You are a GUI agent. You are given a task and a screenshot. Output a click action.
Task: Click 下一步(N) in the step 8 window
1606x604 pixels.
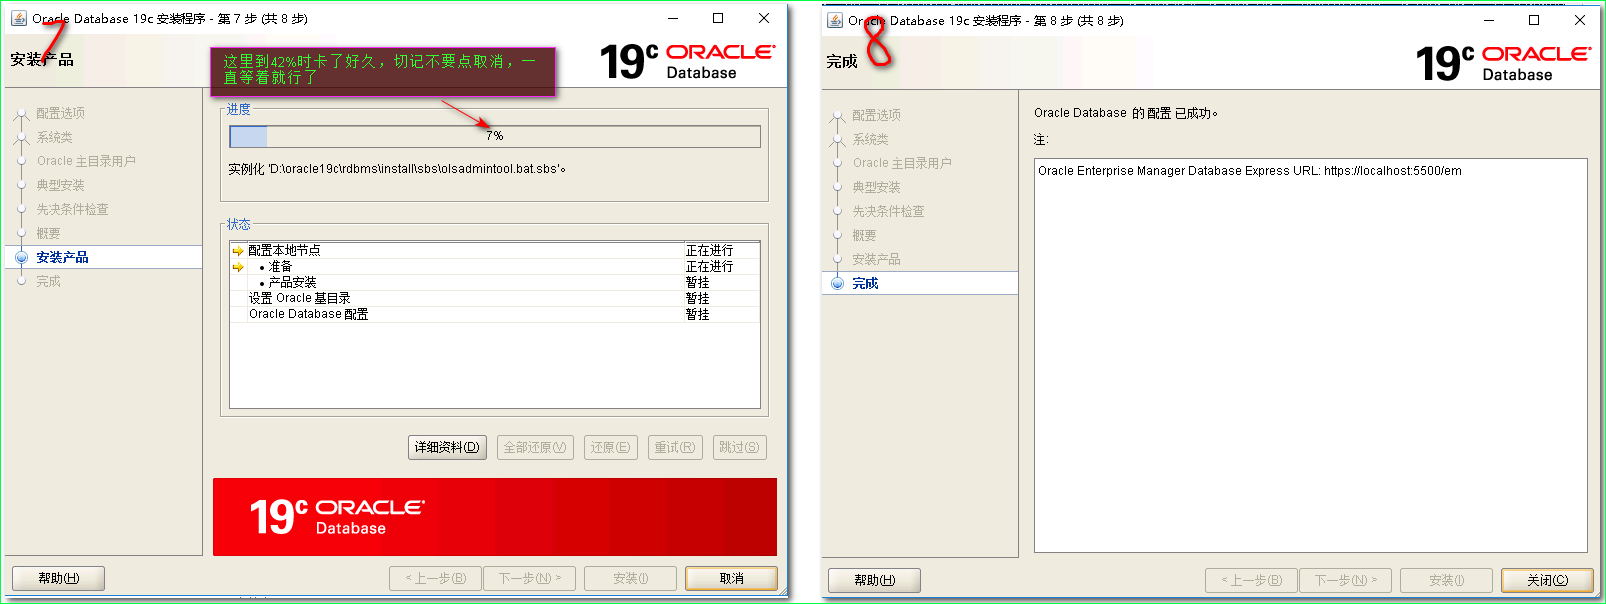tap(1346, 580)
